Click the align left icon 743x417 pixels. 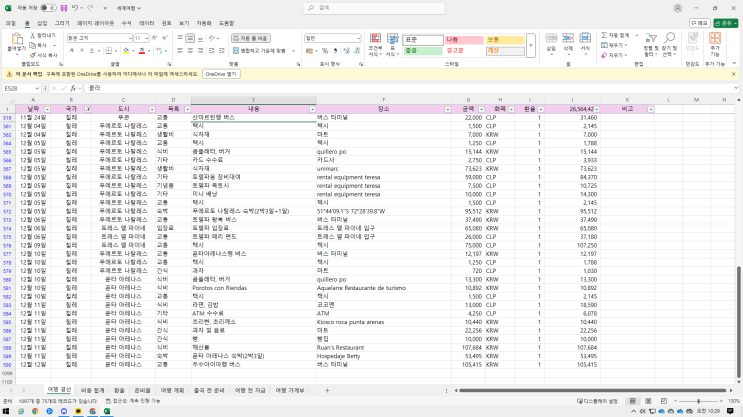click(180, 51)
